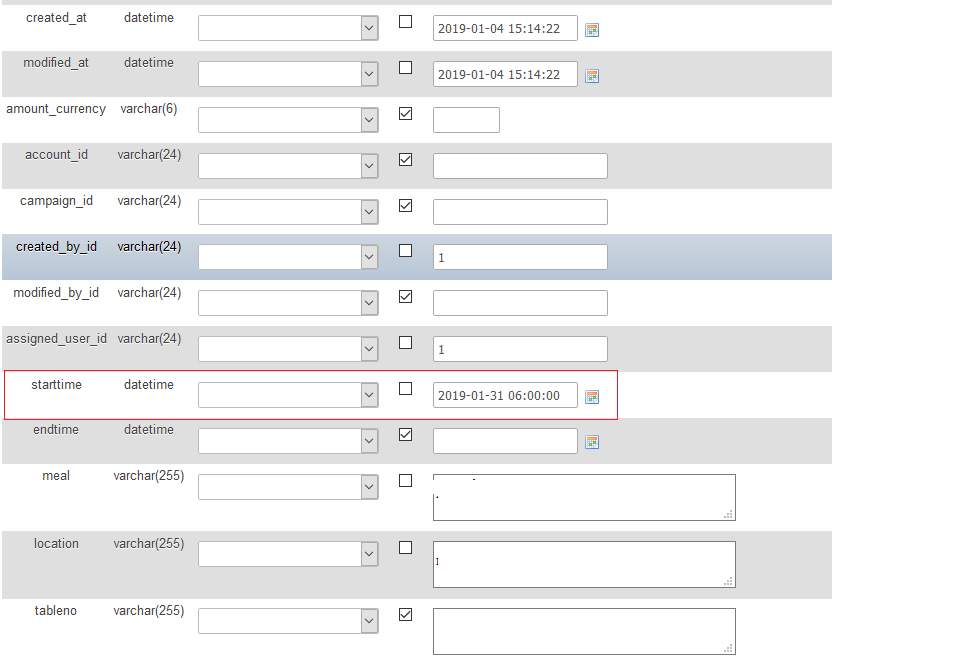Click into the meal text area
960x659 pixels.
pyautogui.click(x=584, y=497)
